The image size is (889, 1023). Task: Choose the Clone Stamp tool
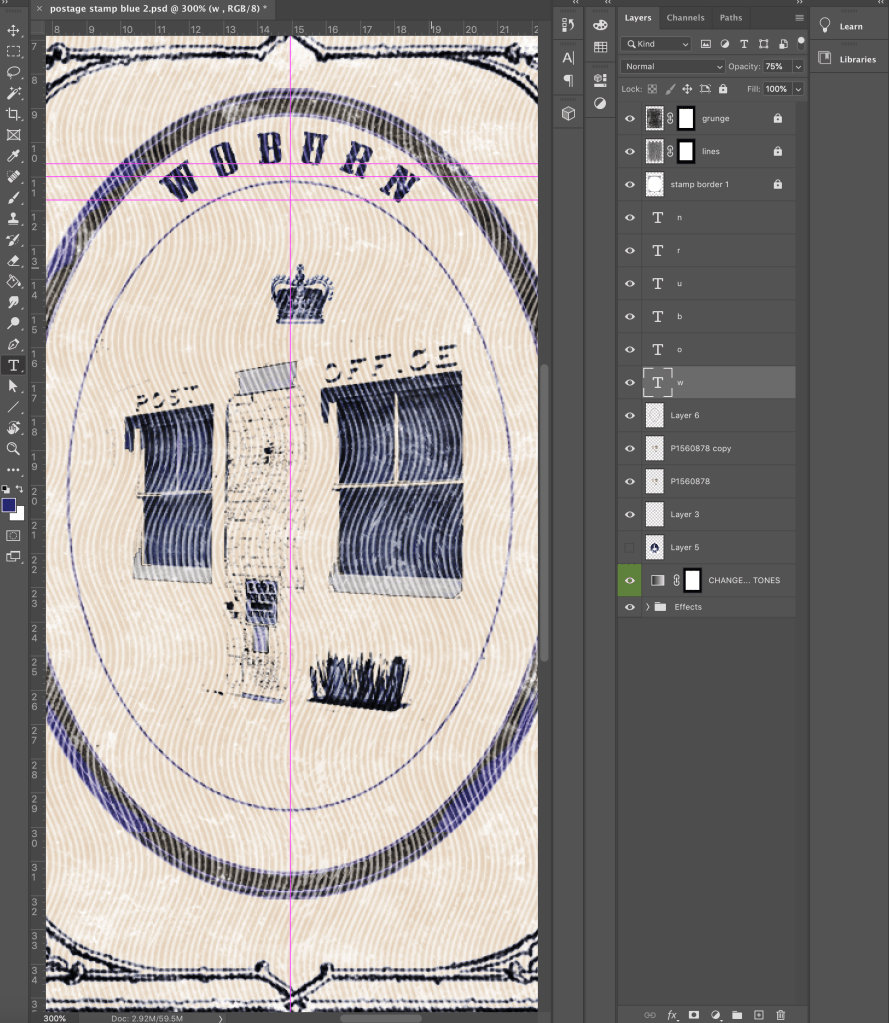(x=14, y=219)
